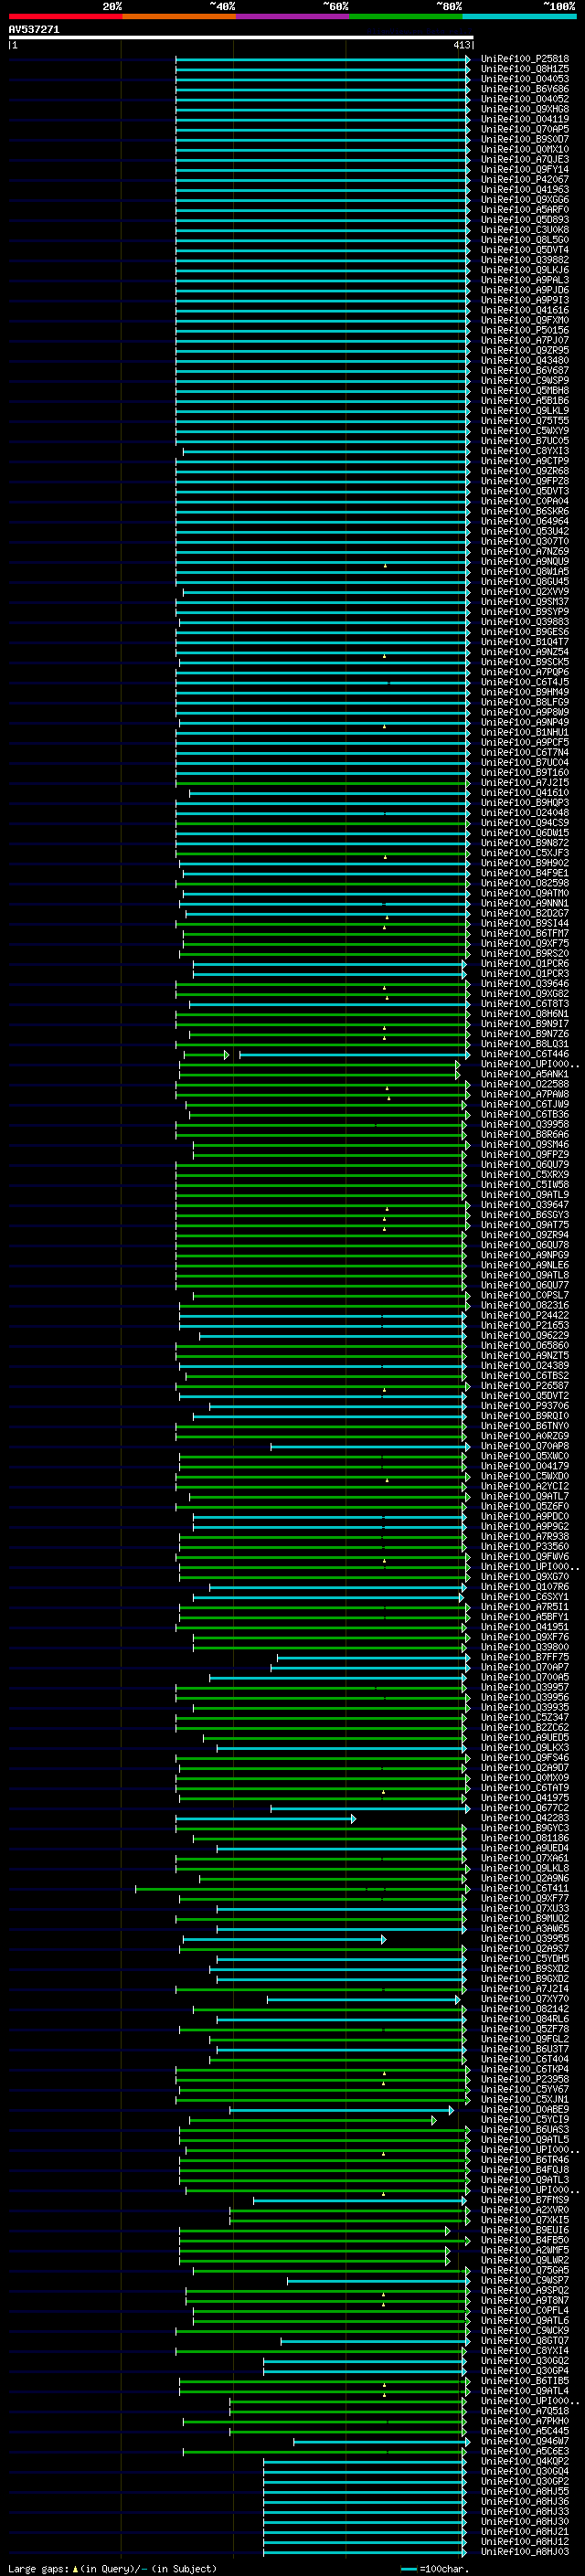Click the green ~80% identity legend bar

(406, 16)
